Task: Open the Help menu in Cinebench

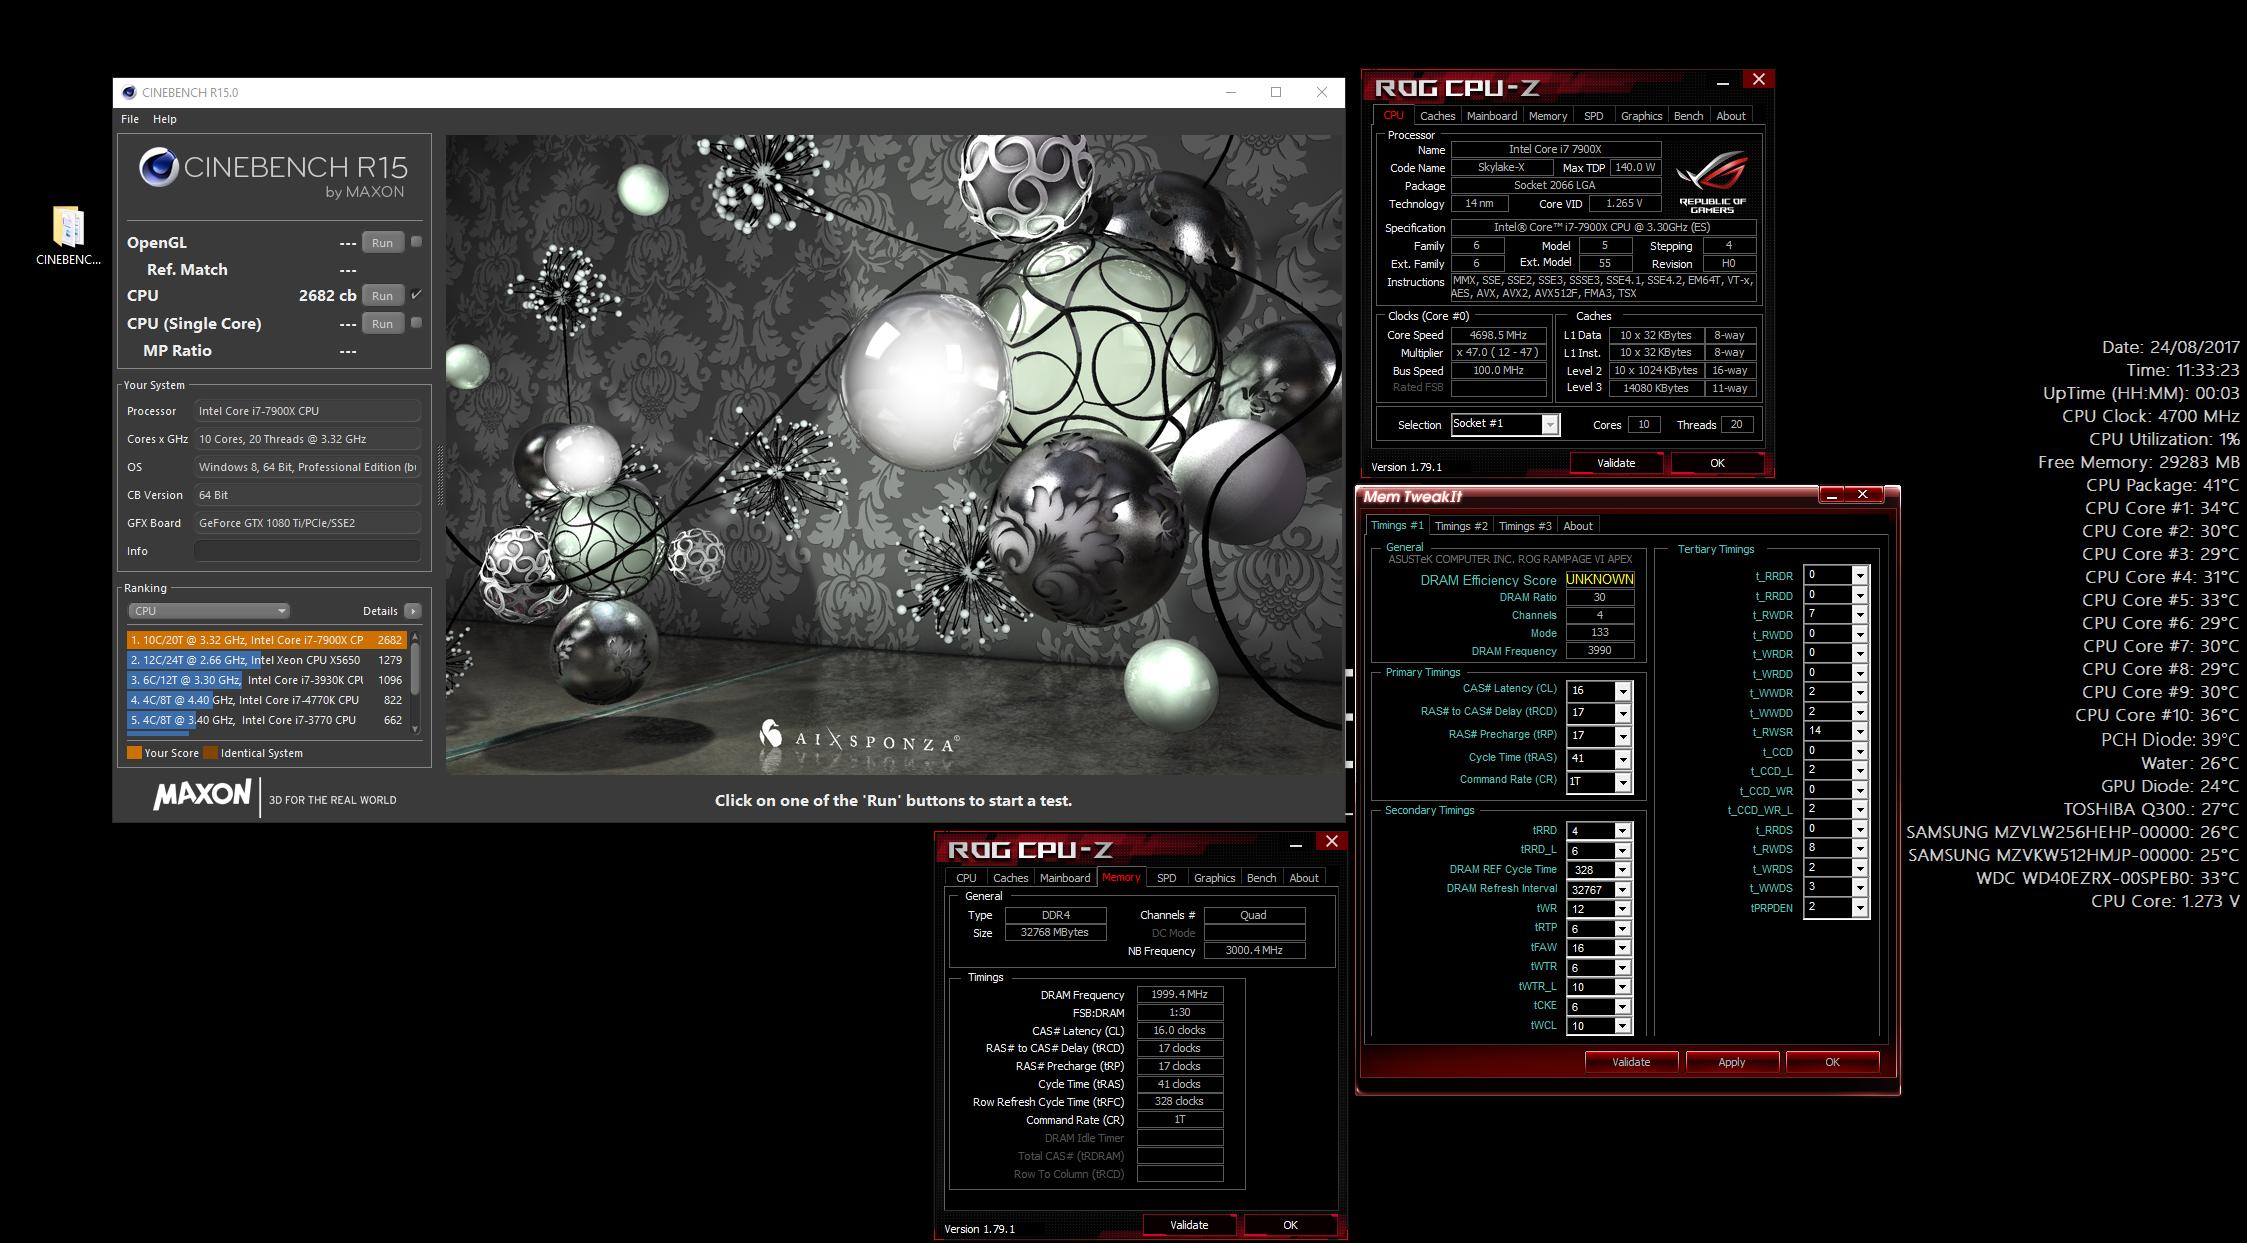Action: tap(165, 119)
